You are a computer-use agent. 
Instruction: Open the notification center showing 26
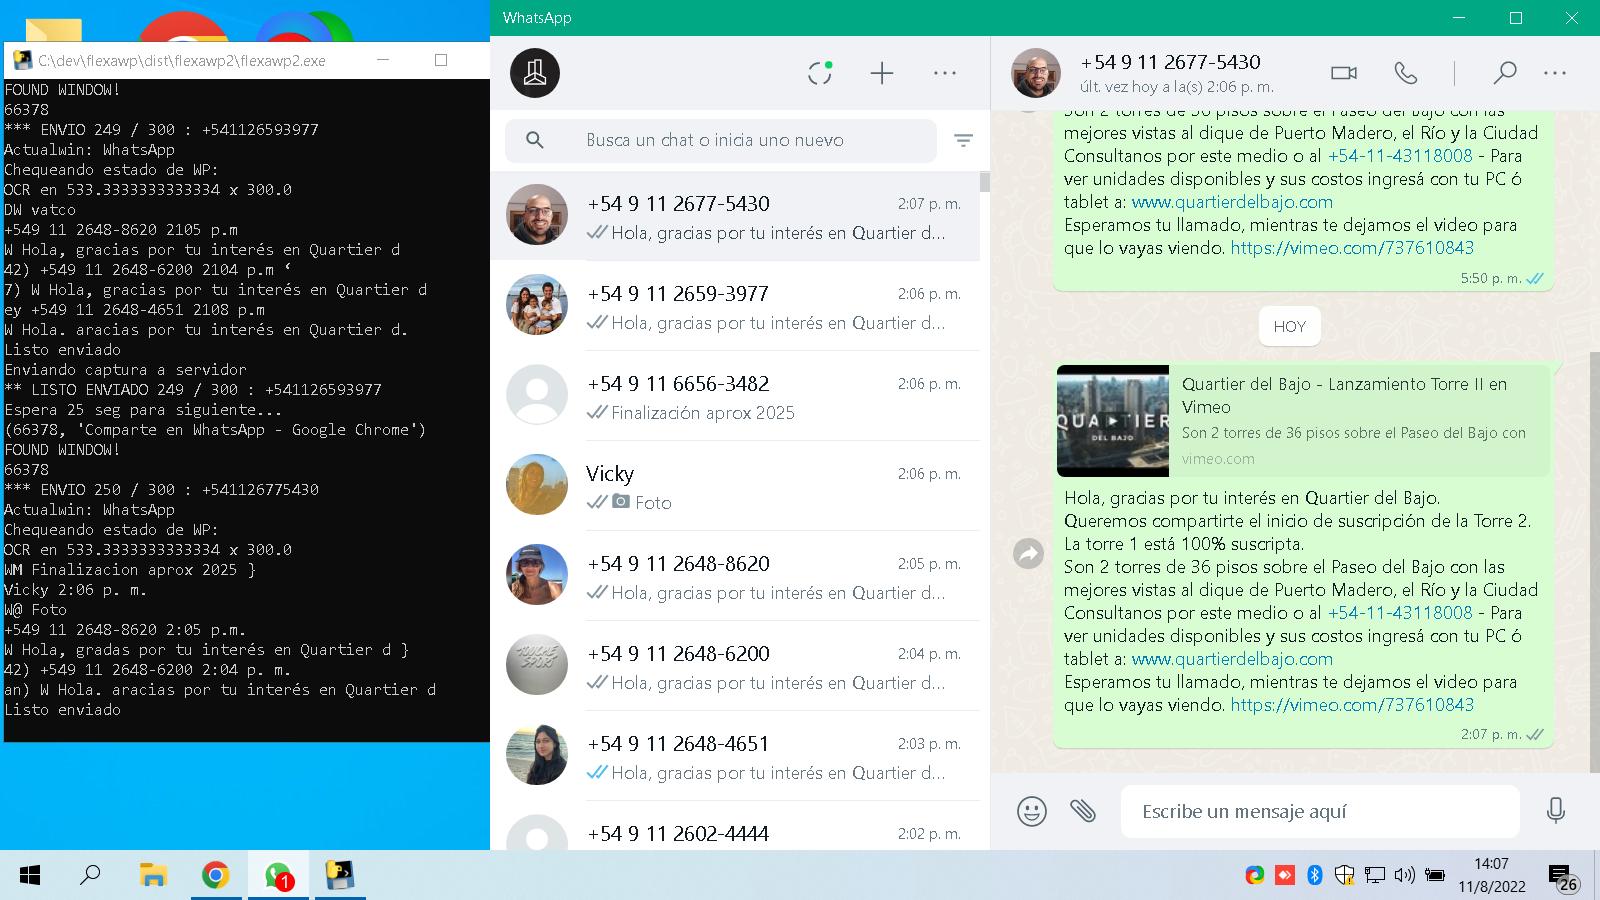tap(1562, 878)
